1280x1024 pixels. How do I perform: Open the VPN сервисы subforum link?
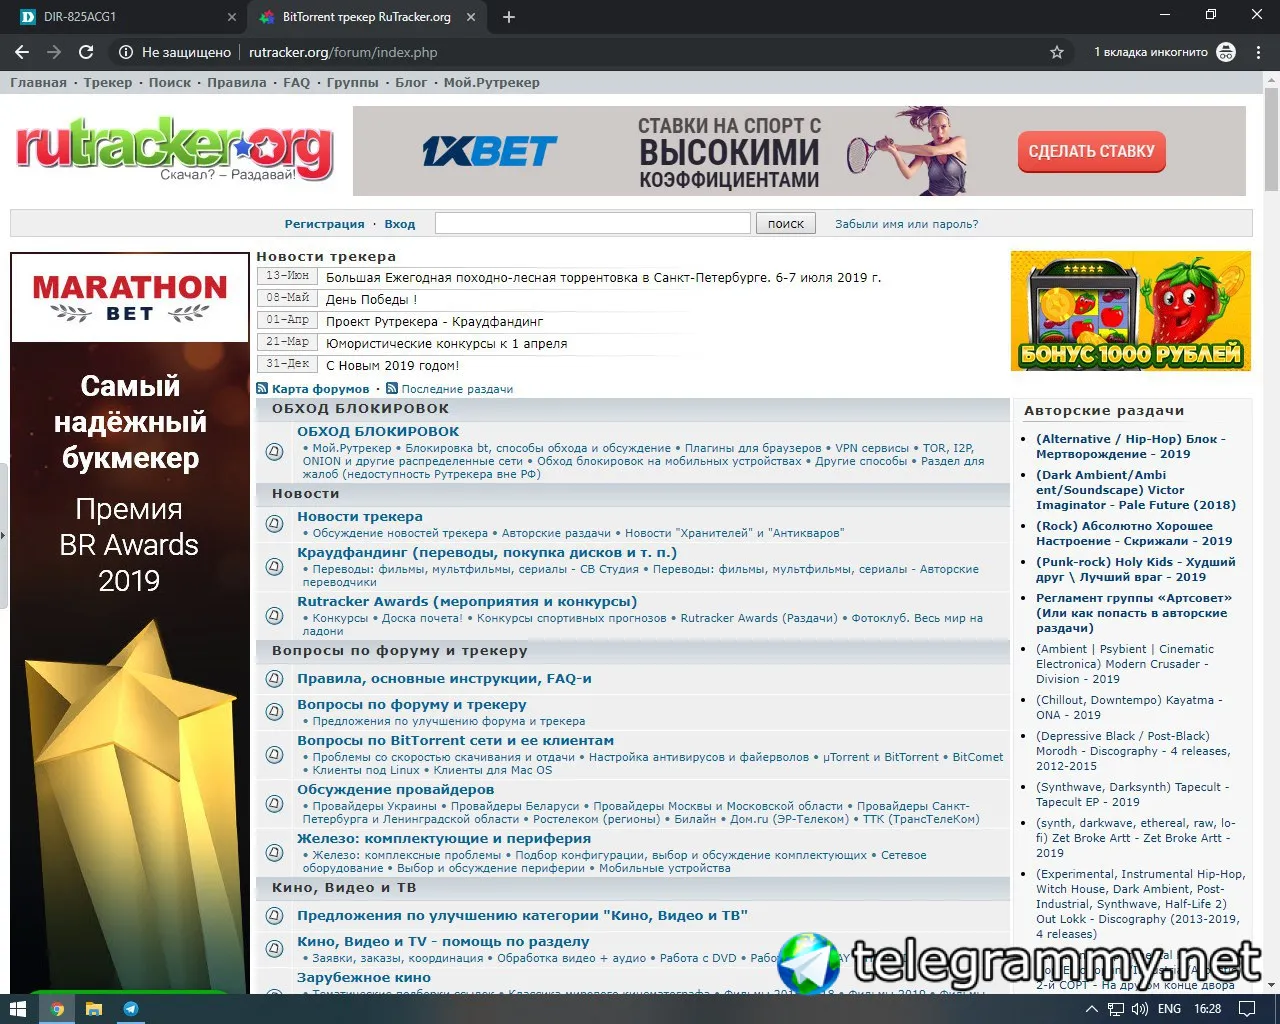pos(872,448)
